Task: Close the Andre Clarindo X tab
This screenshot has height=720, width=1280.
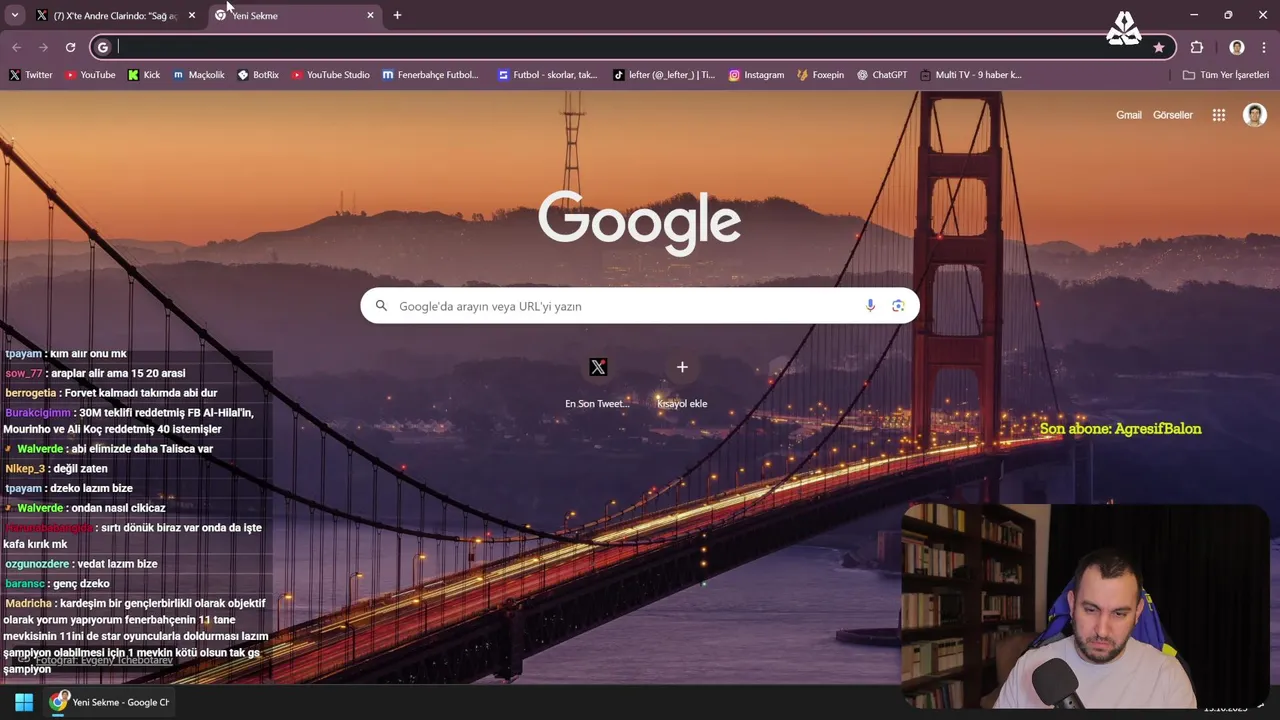Action: point(192,15)
